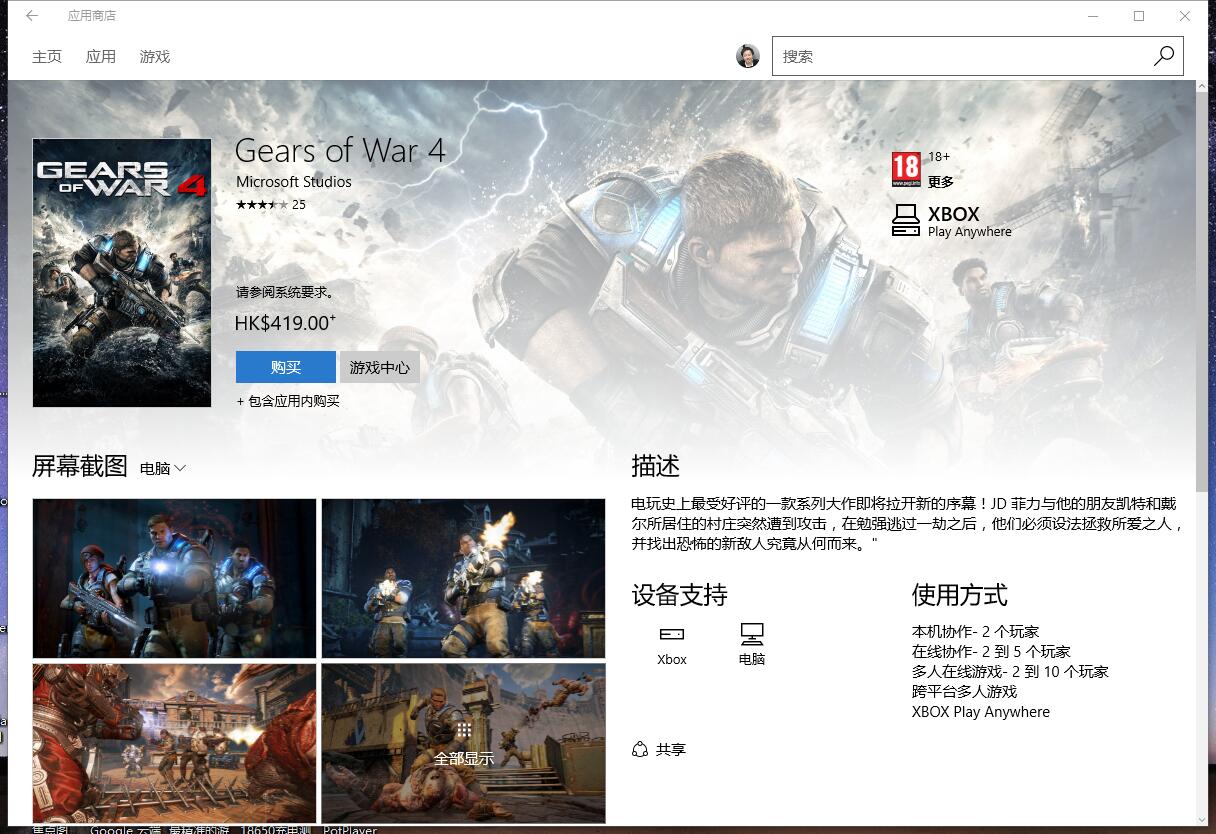
Task: Open screenshot of soldiers firing guns
Action: tap(463, 579)
